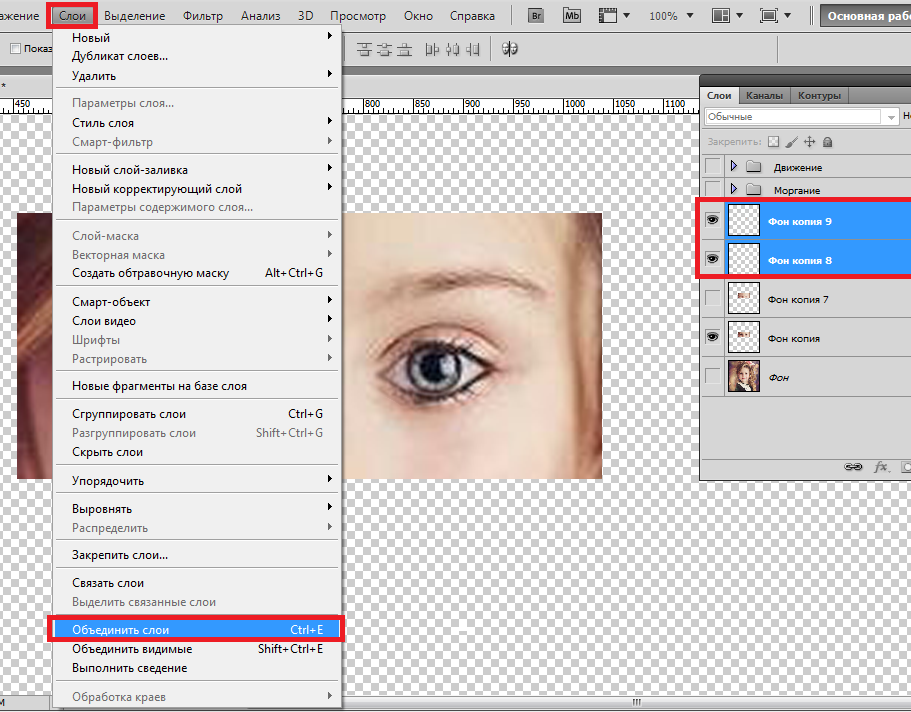Open the Фильтр menu
This screenshot has width=911, height=712.
click(x=203, y=16)
